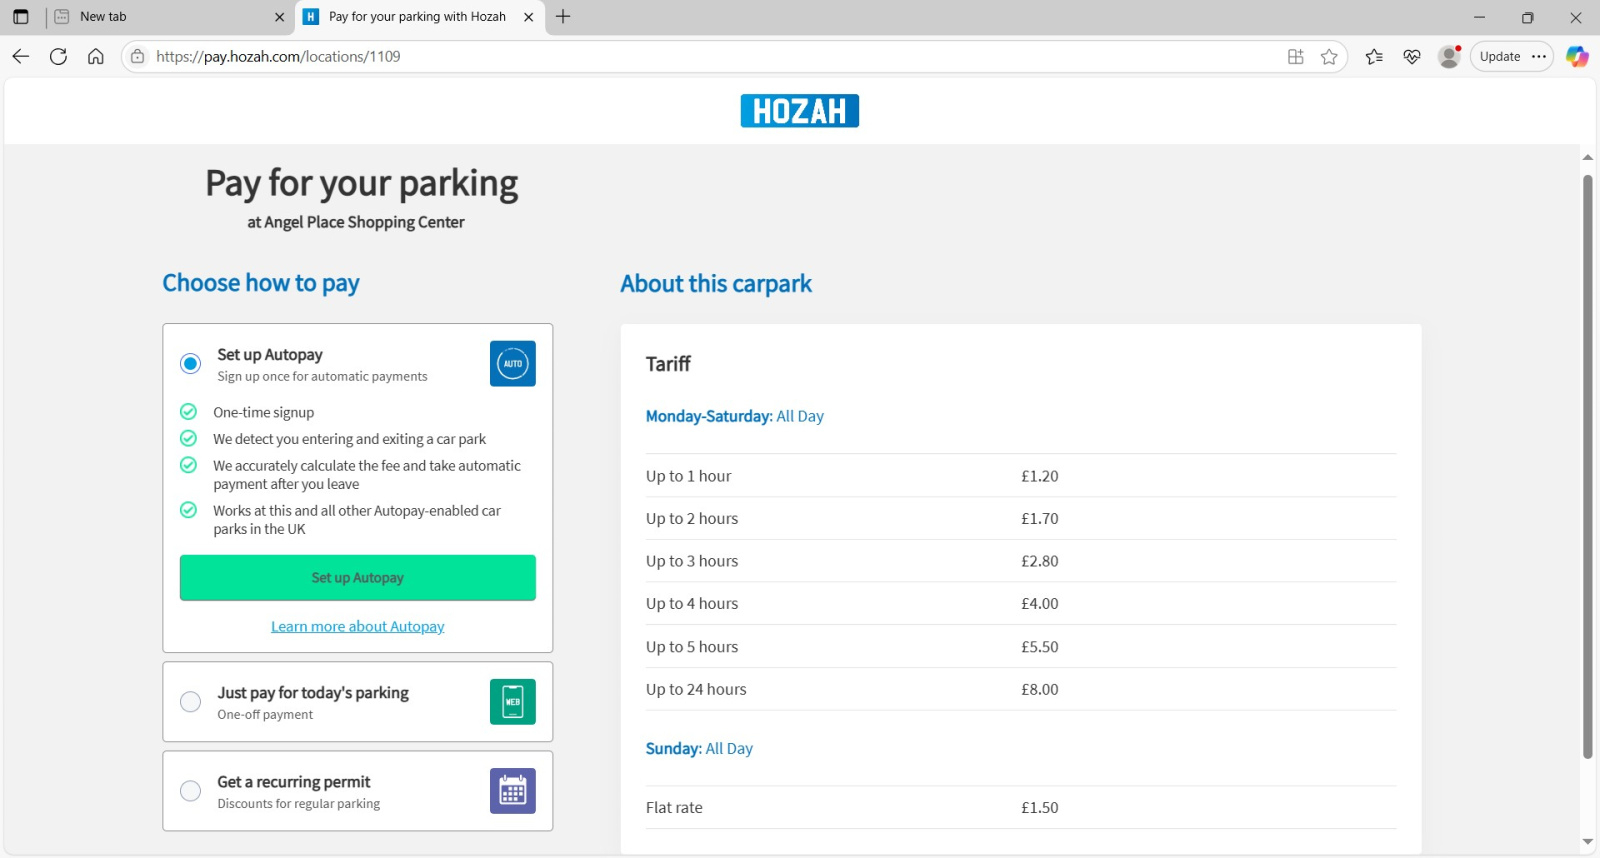Click the 'Up to 5 hours' tariff label
The image size is (1600, 858).
click(692, 647)
